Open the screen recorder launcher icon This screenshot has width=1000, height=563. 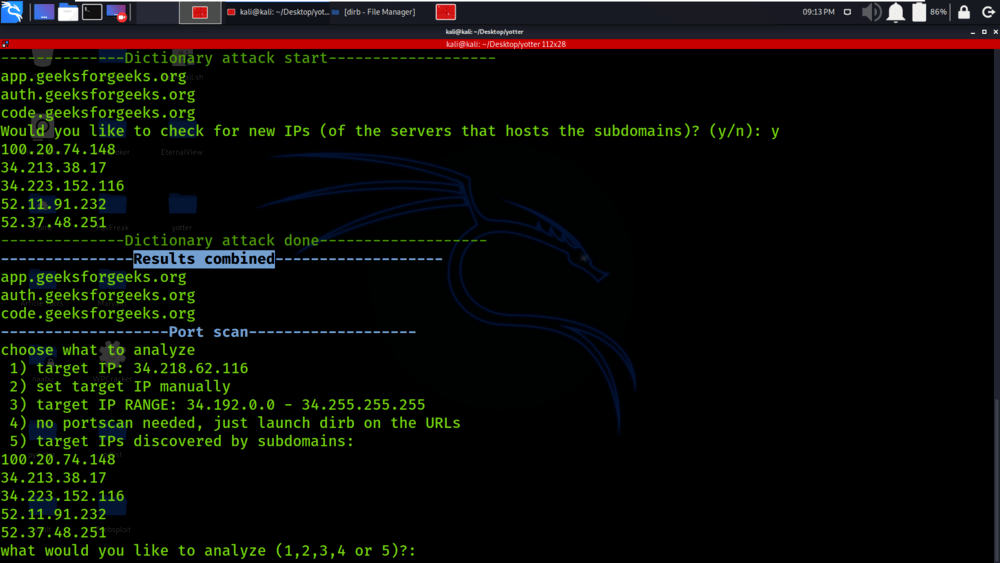click(117, 12)
